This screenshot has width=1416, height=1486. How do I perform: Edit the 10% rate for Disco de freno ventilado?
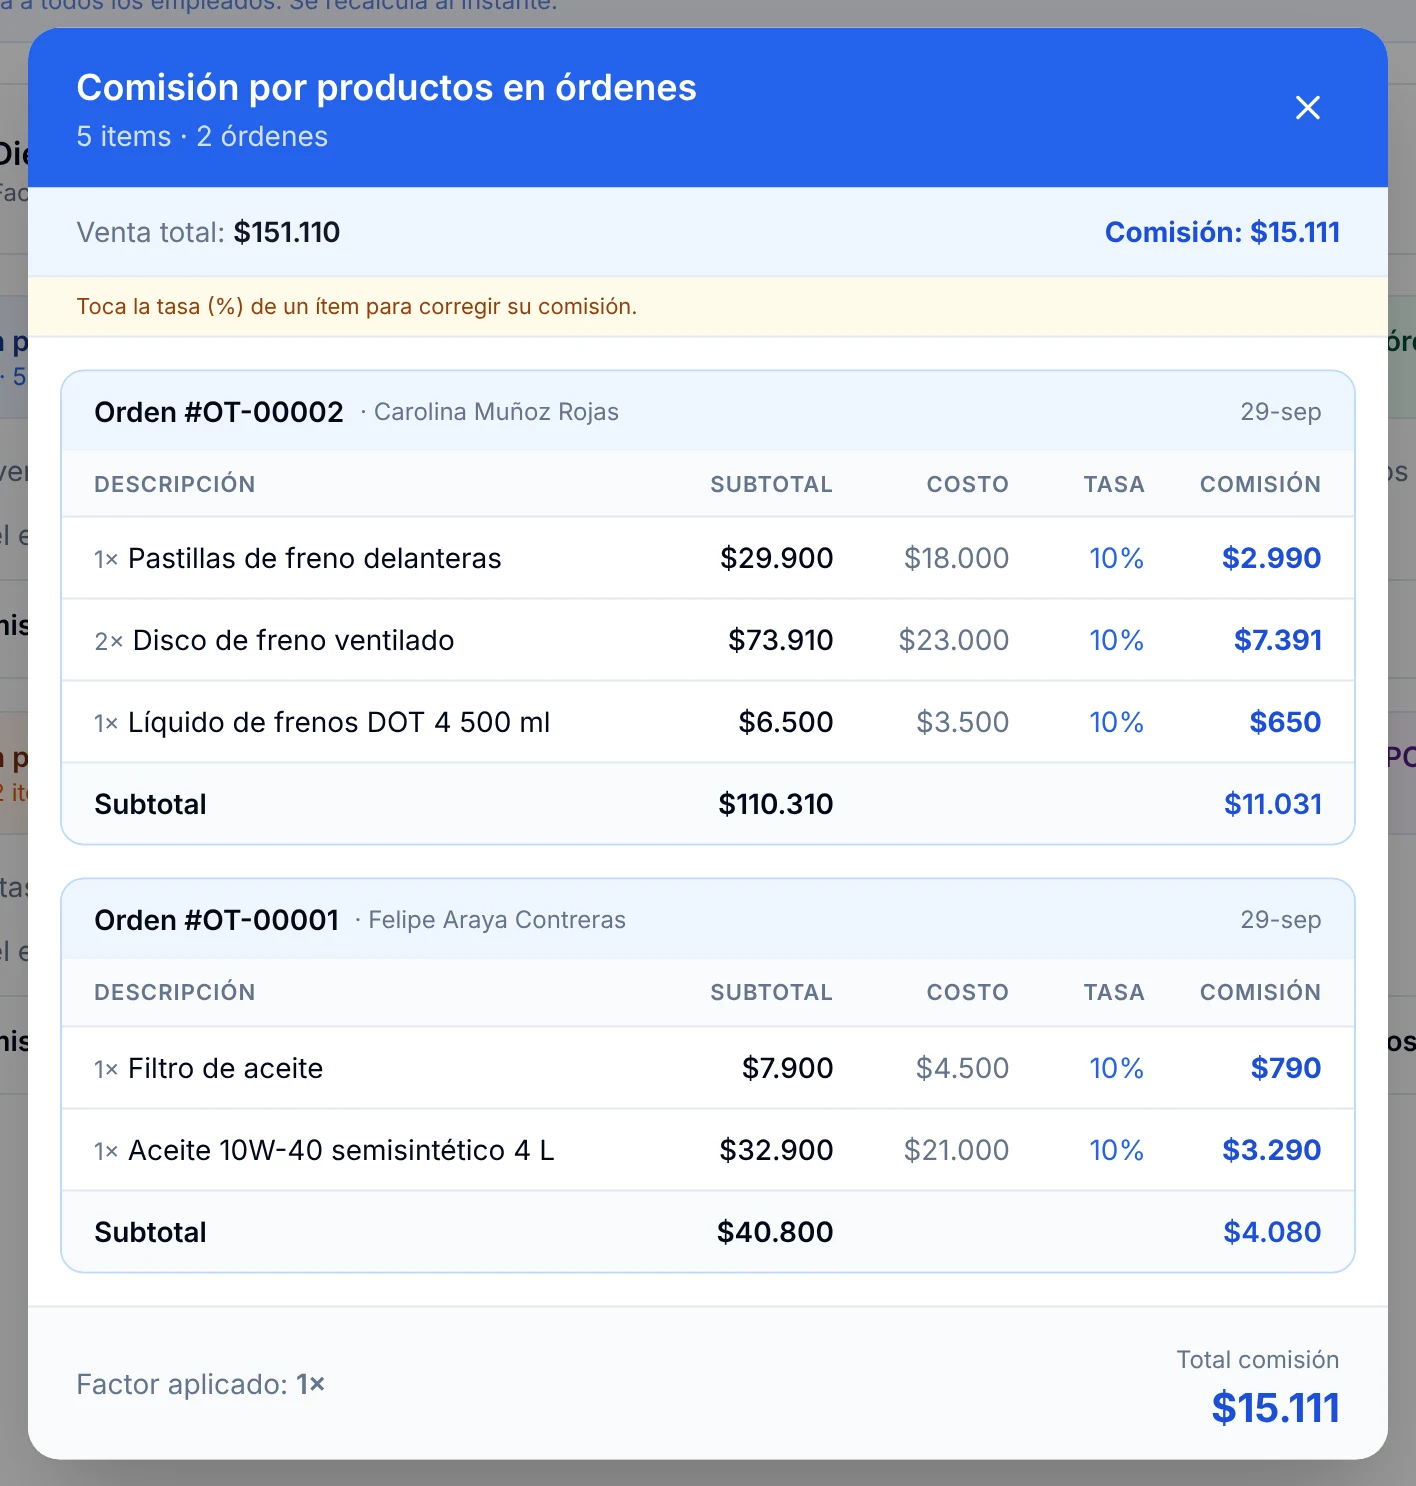click(x=1116, y=640)
